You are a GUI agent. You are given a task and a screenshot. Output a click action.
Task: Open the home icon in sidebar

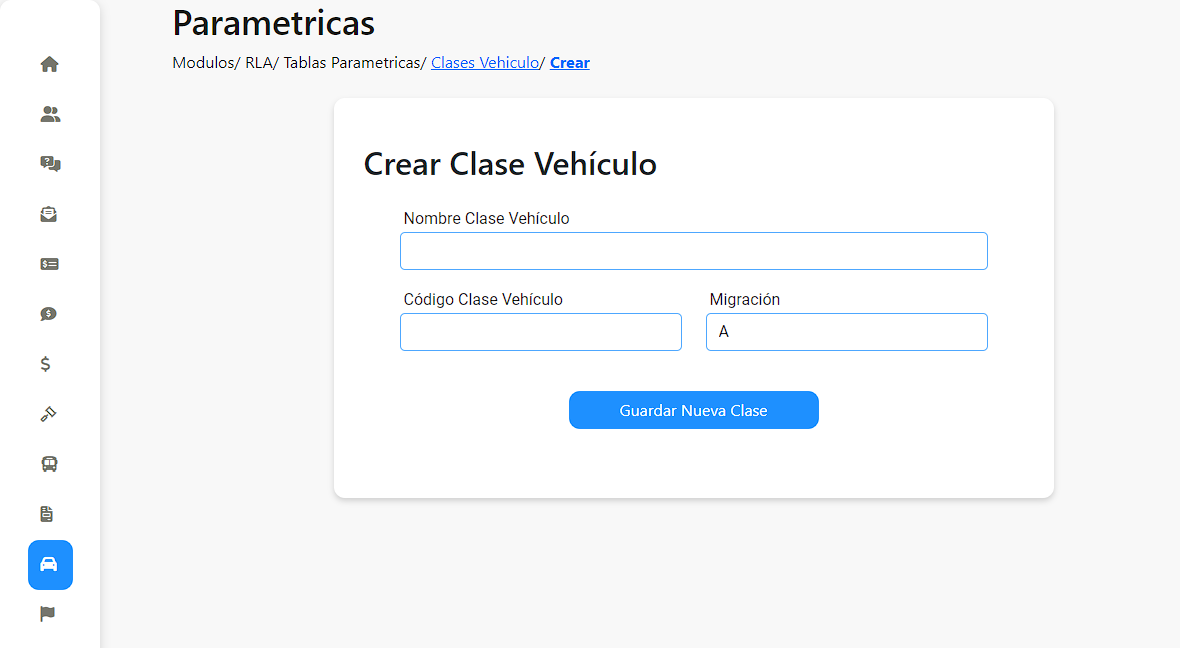point(50,64)
